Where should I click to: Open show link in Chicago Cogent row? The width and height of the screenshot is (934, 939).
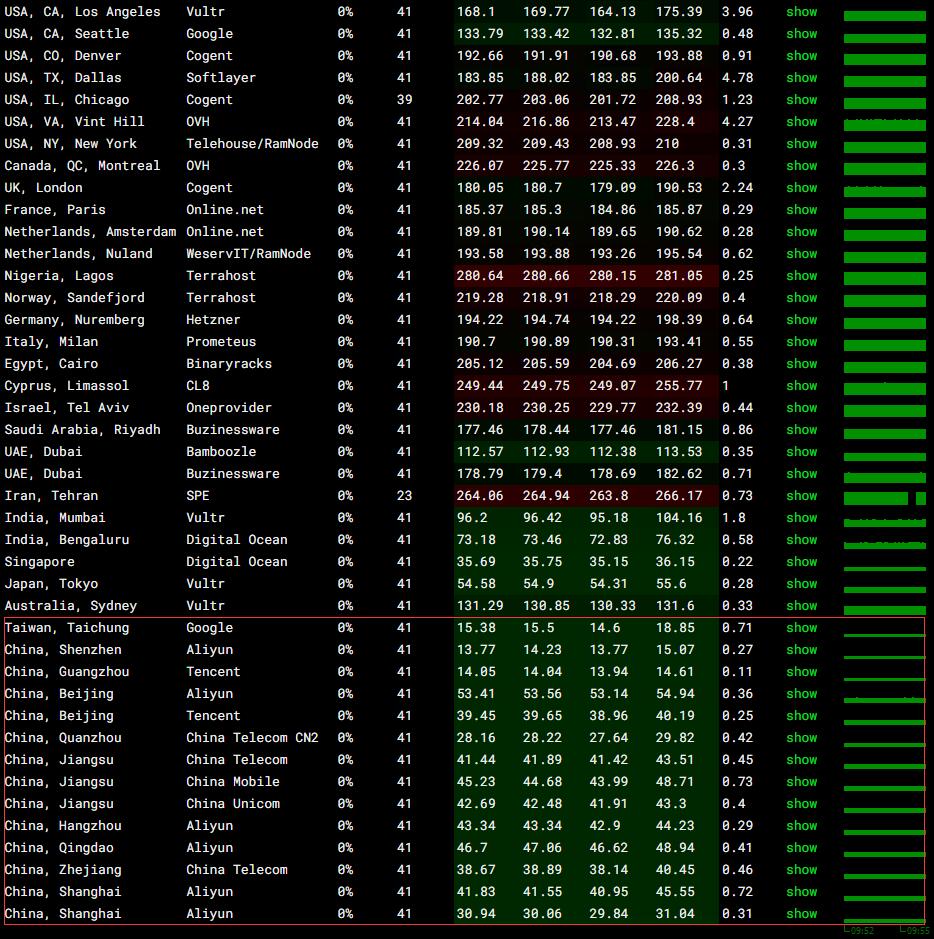click(801, 99)
